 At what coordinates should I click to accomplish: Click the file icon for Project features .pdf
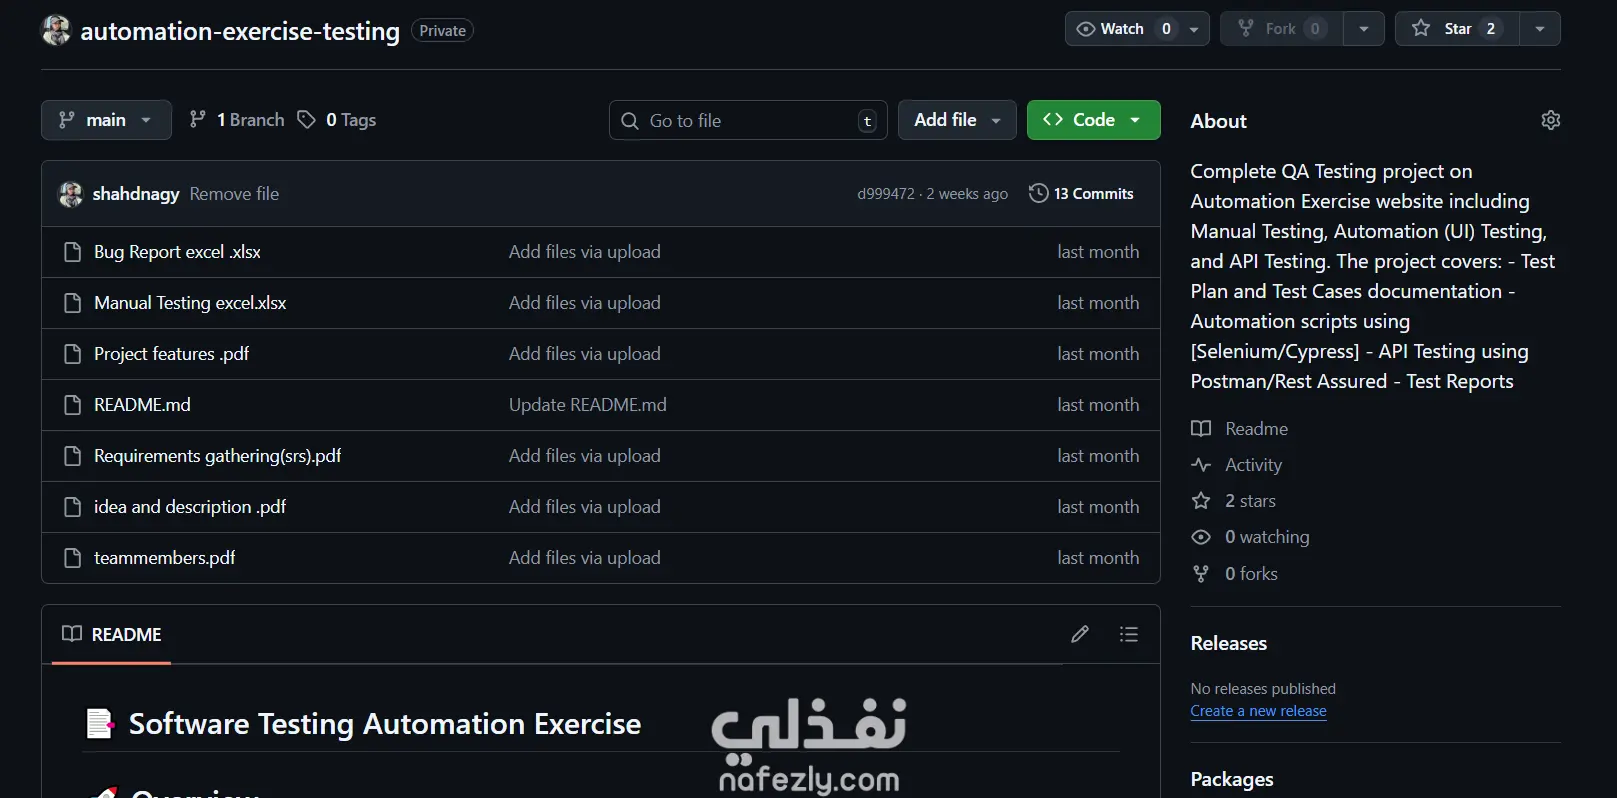[x=72, y=354]
